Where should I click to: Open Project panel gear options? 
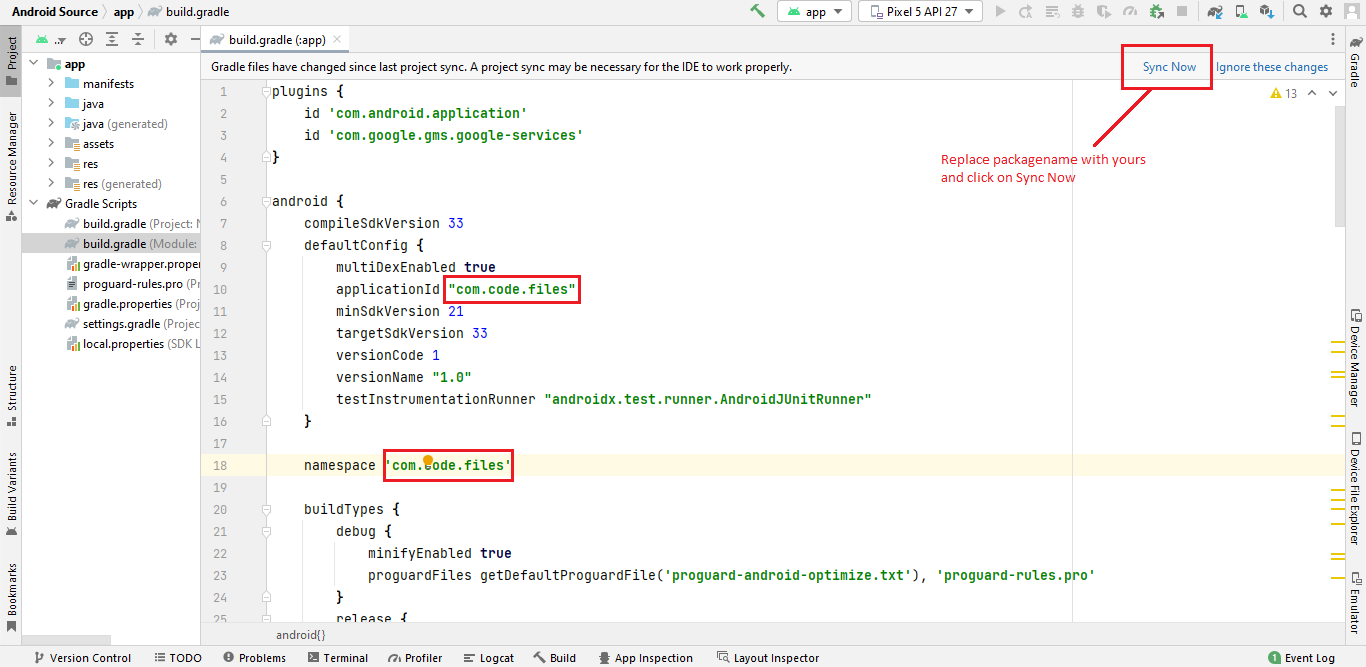pyautogui.click(x=170, y=39)
